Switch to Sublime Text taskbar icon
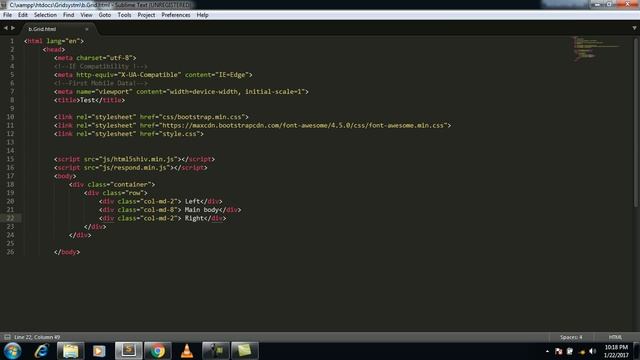The image size is (640, 360). (129, 351)
